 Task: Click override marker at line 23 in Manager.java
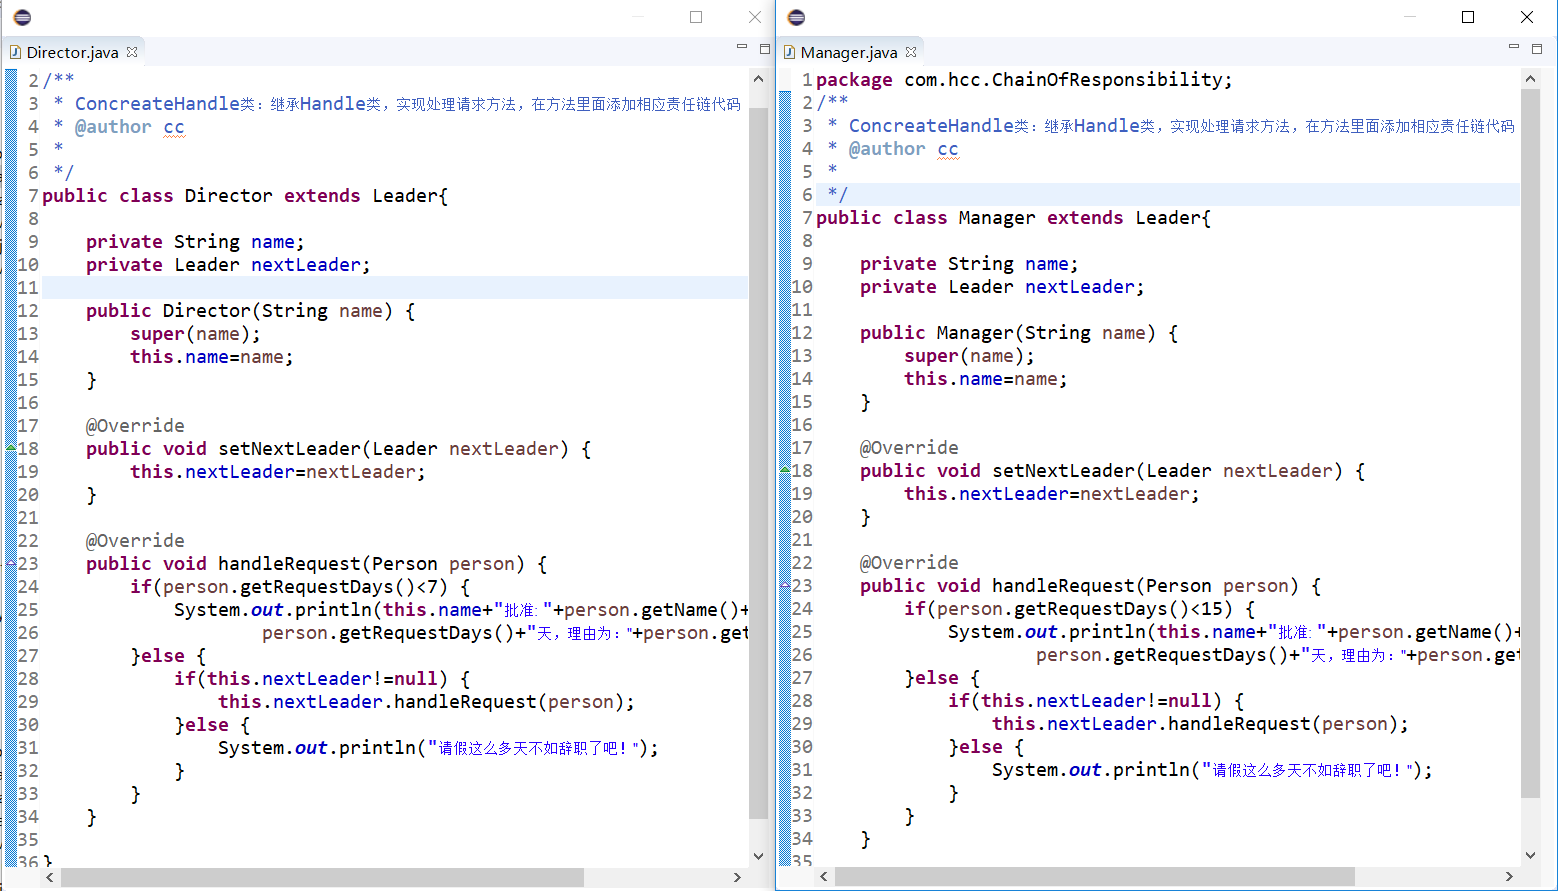point(785,585)
